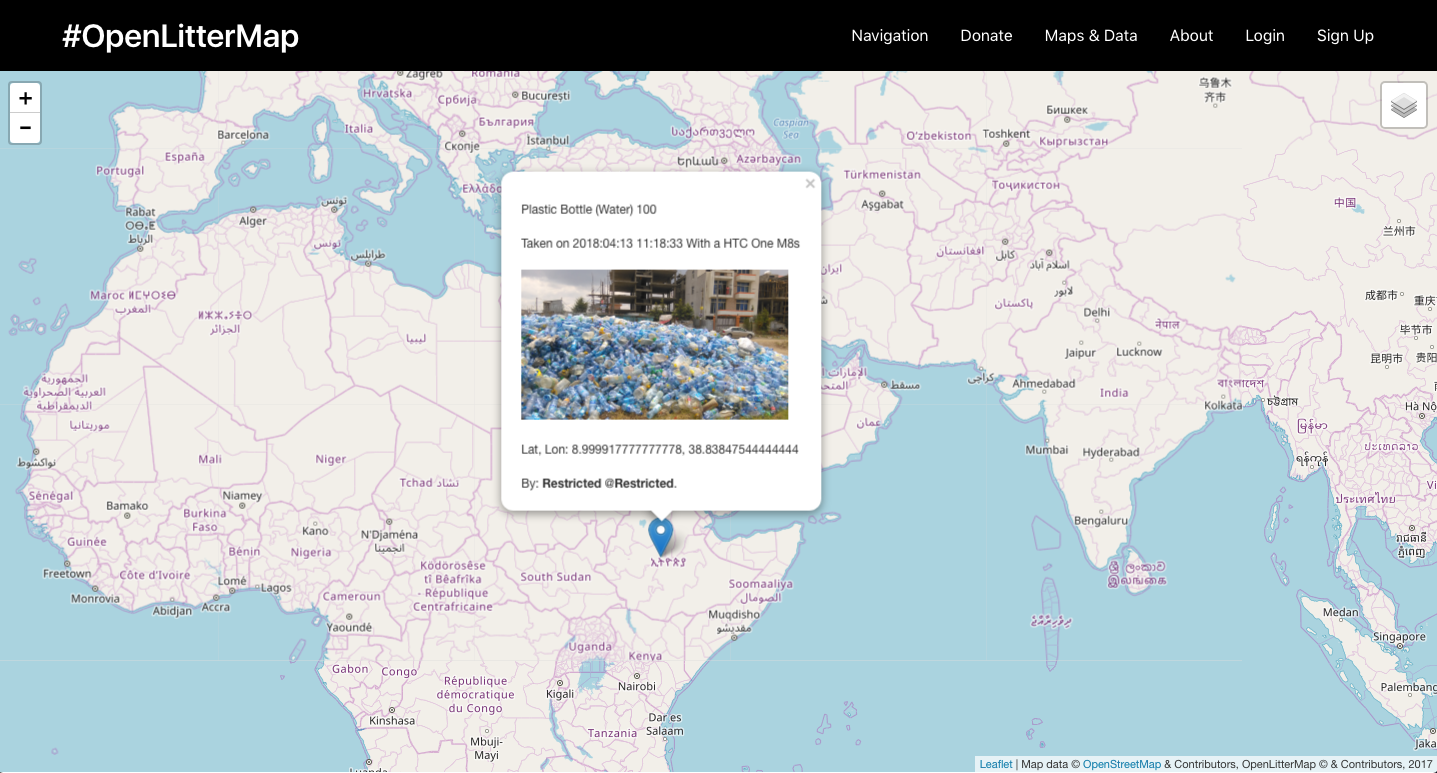Image resolution: width=1437 pixels, height=773 pixels.
Task: Open the Navigation menu item
Action: (x=890, y=36)
